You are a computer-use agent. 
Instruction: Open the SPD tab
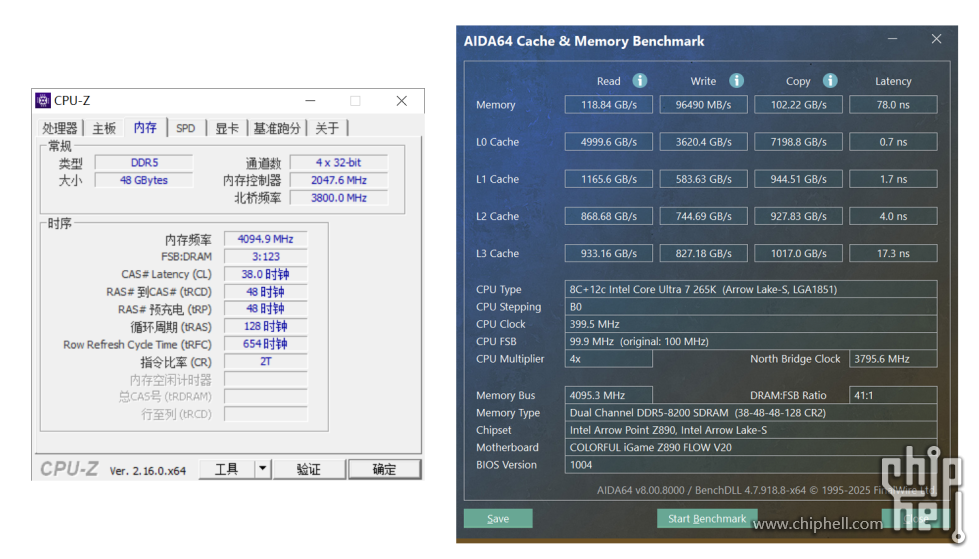186,128
